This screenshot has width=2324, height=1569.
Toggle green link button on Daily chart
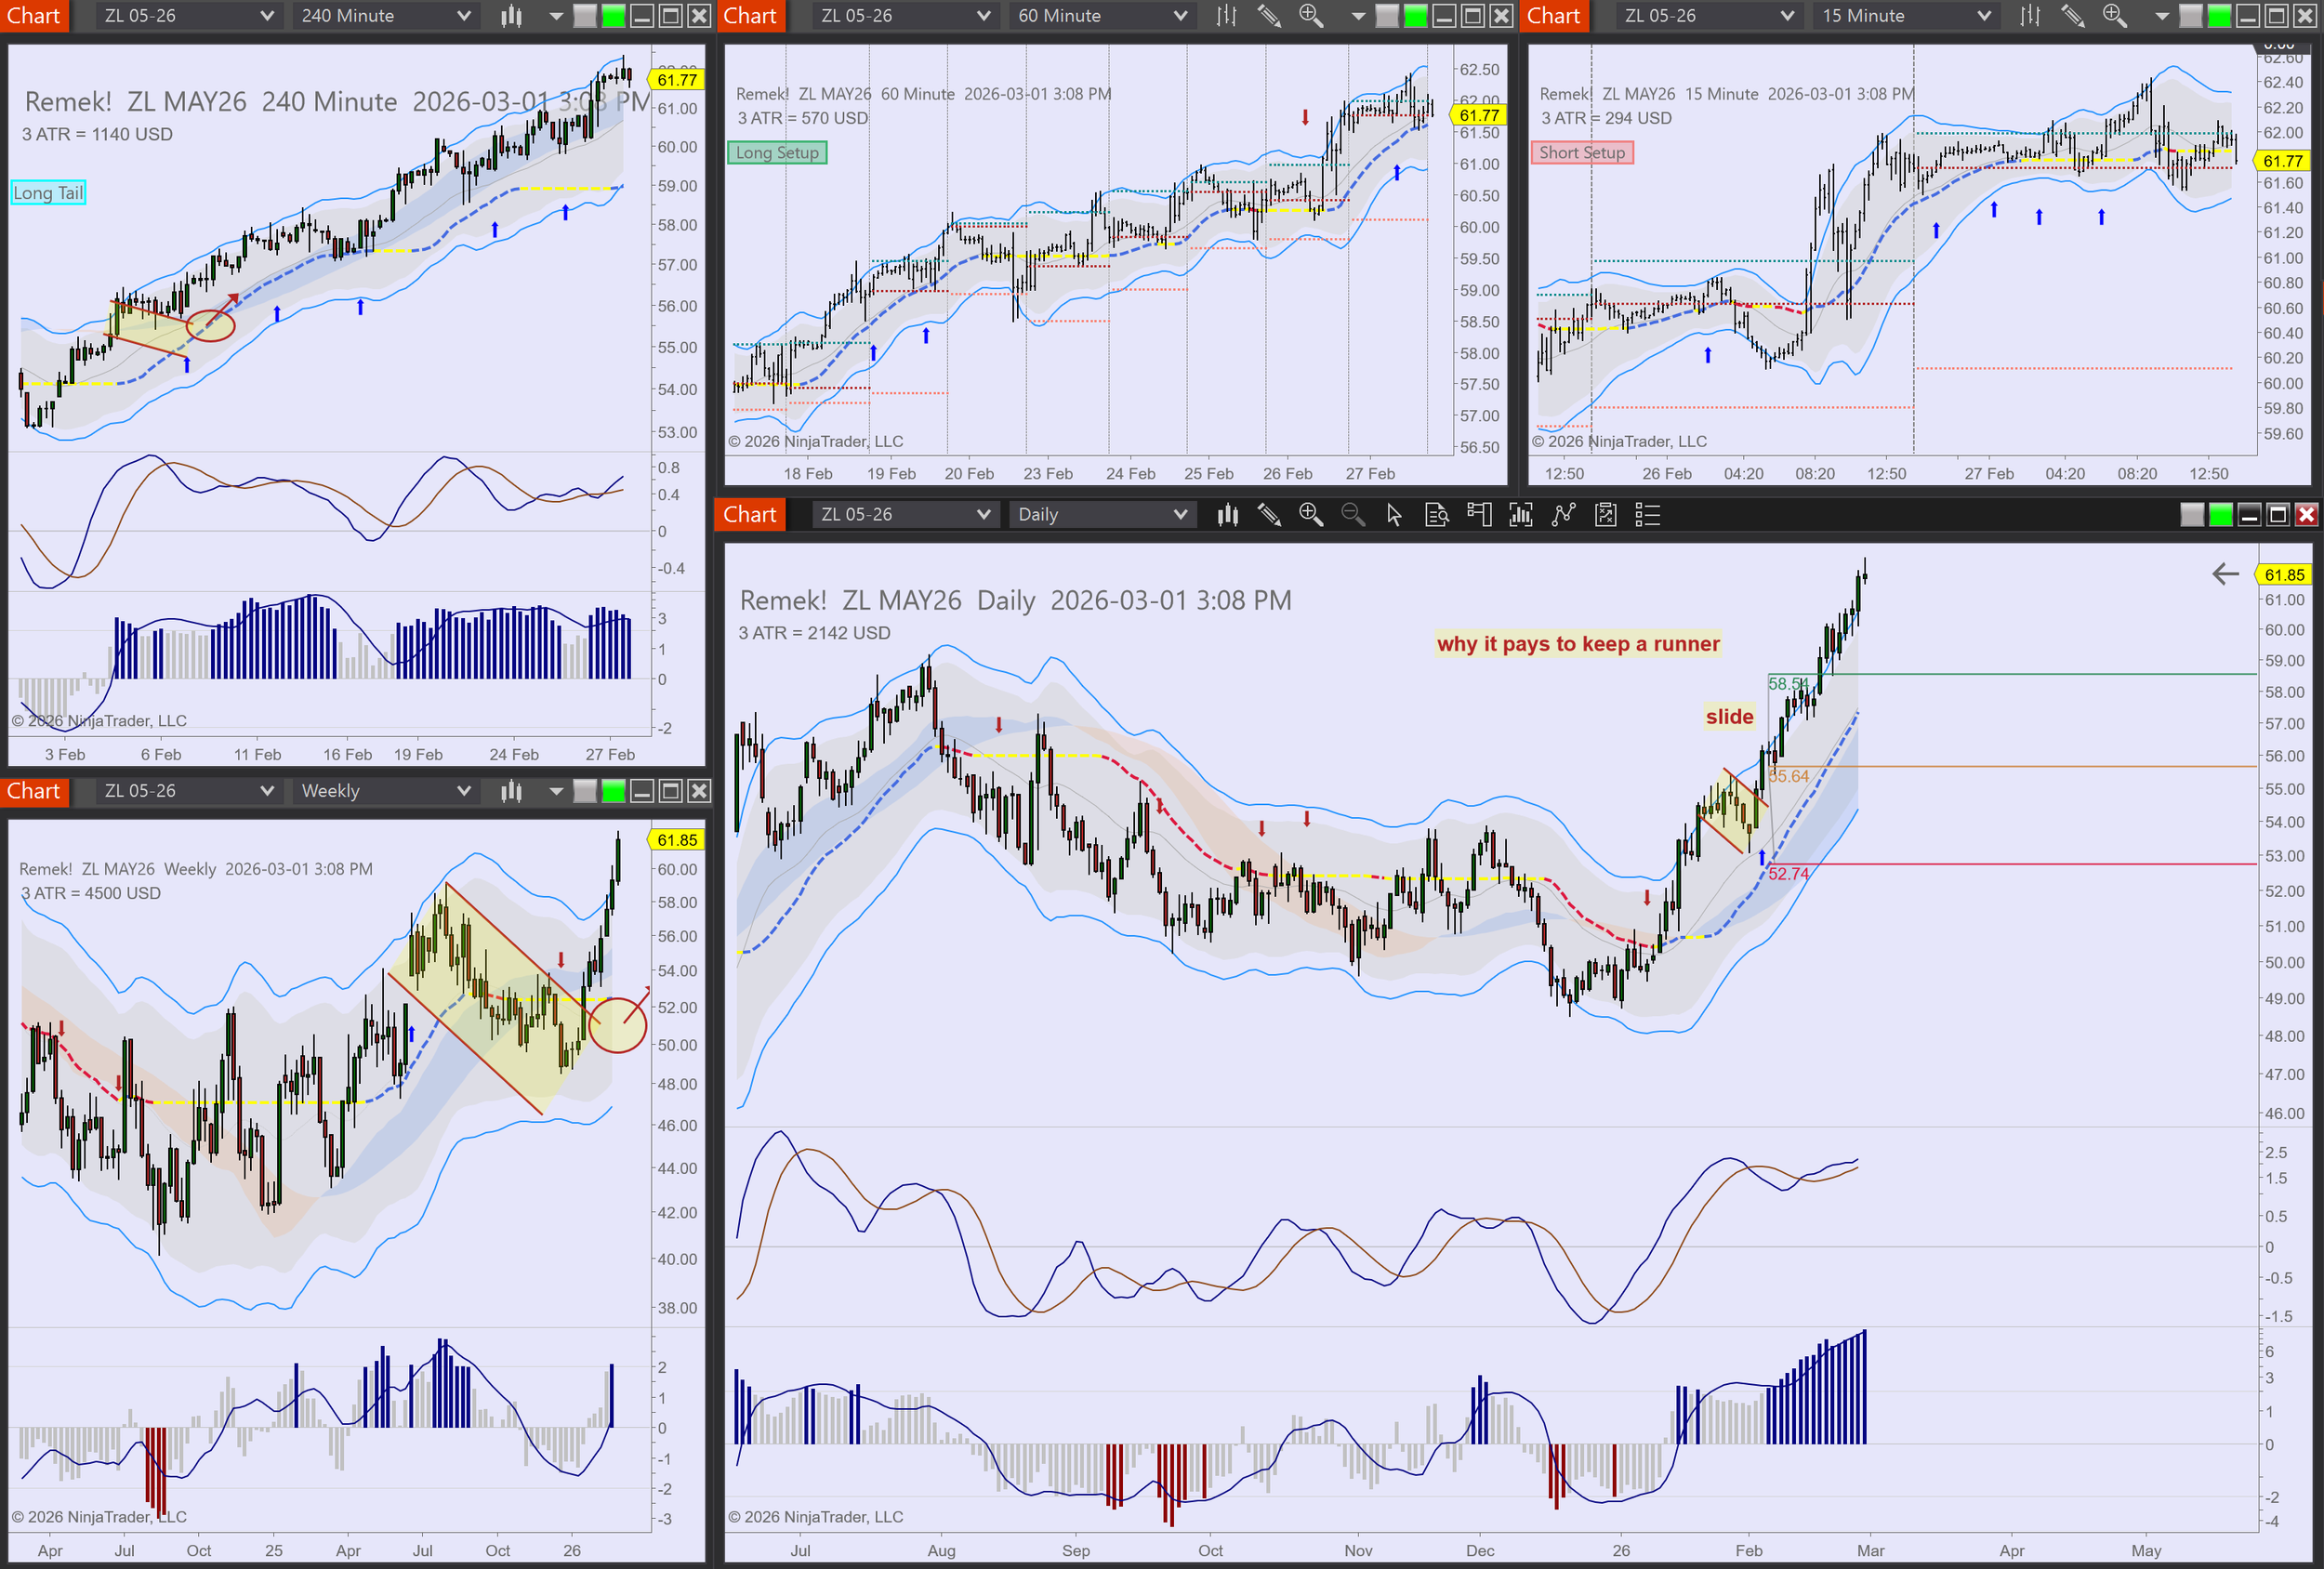point(2220,515)
